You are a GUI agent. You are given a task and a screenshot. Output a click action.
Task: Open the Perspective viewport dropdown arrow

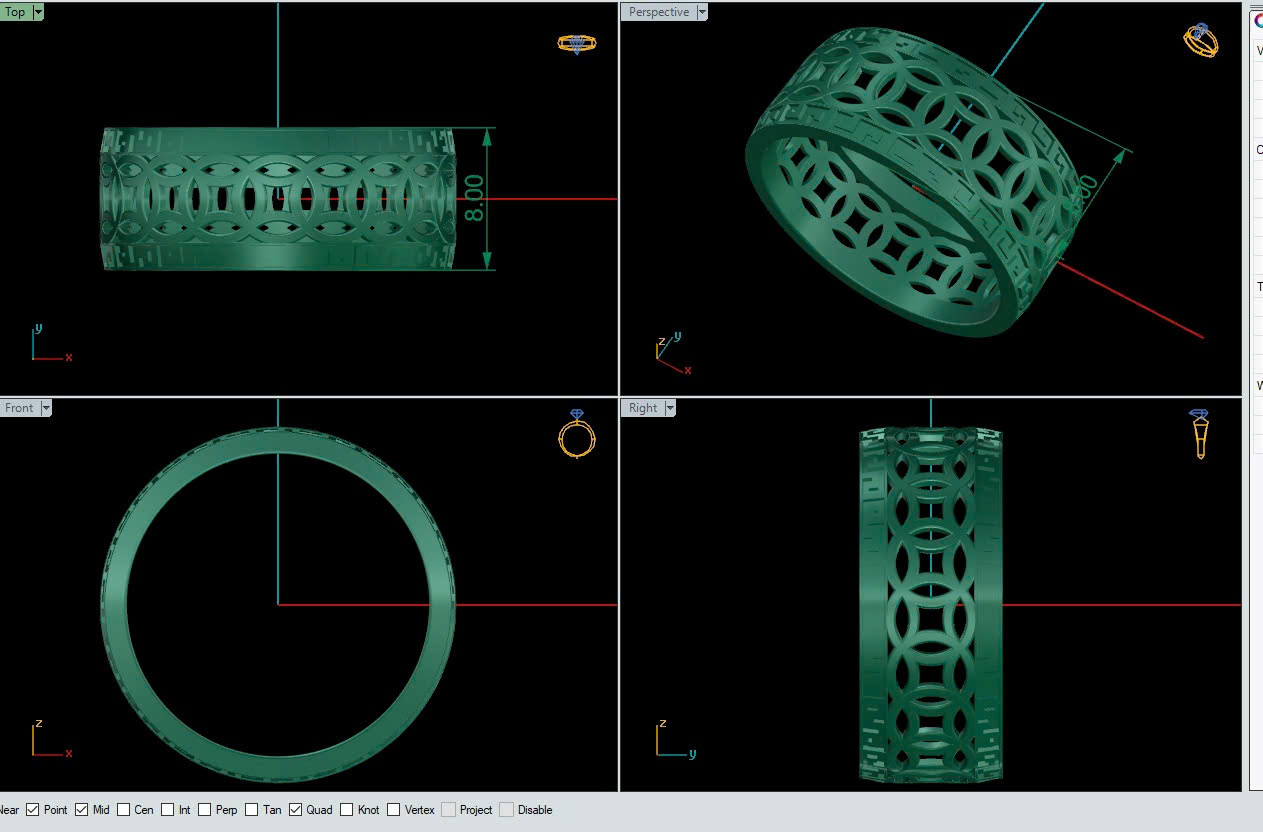click(x=702, y=12)
